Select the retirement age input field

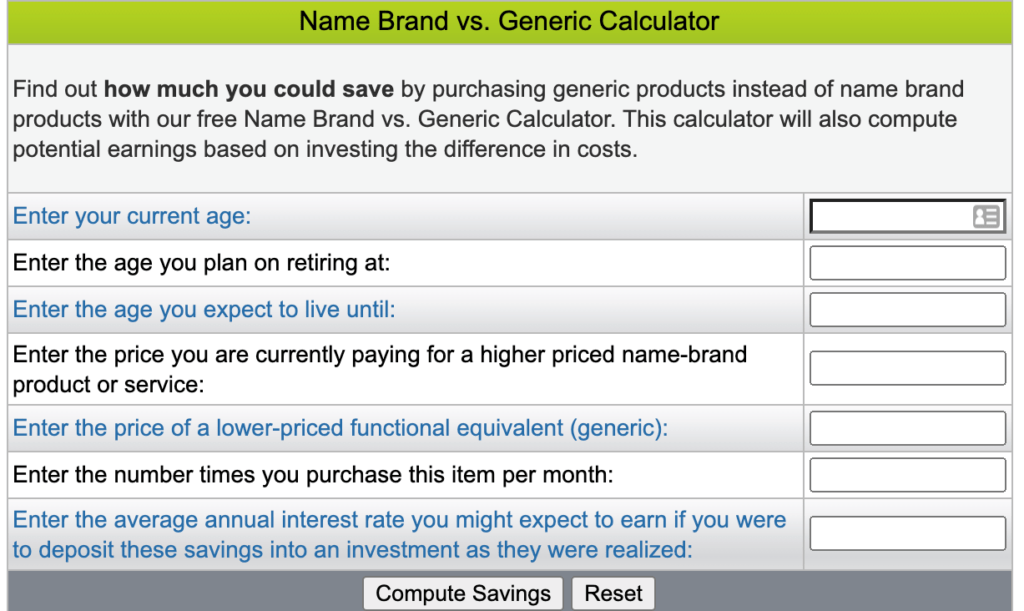click(x=906, y=262)
